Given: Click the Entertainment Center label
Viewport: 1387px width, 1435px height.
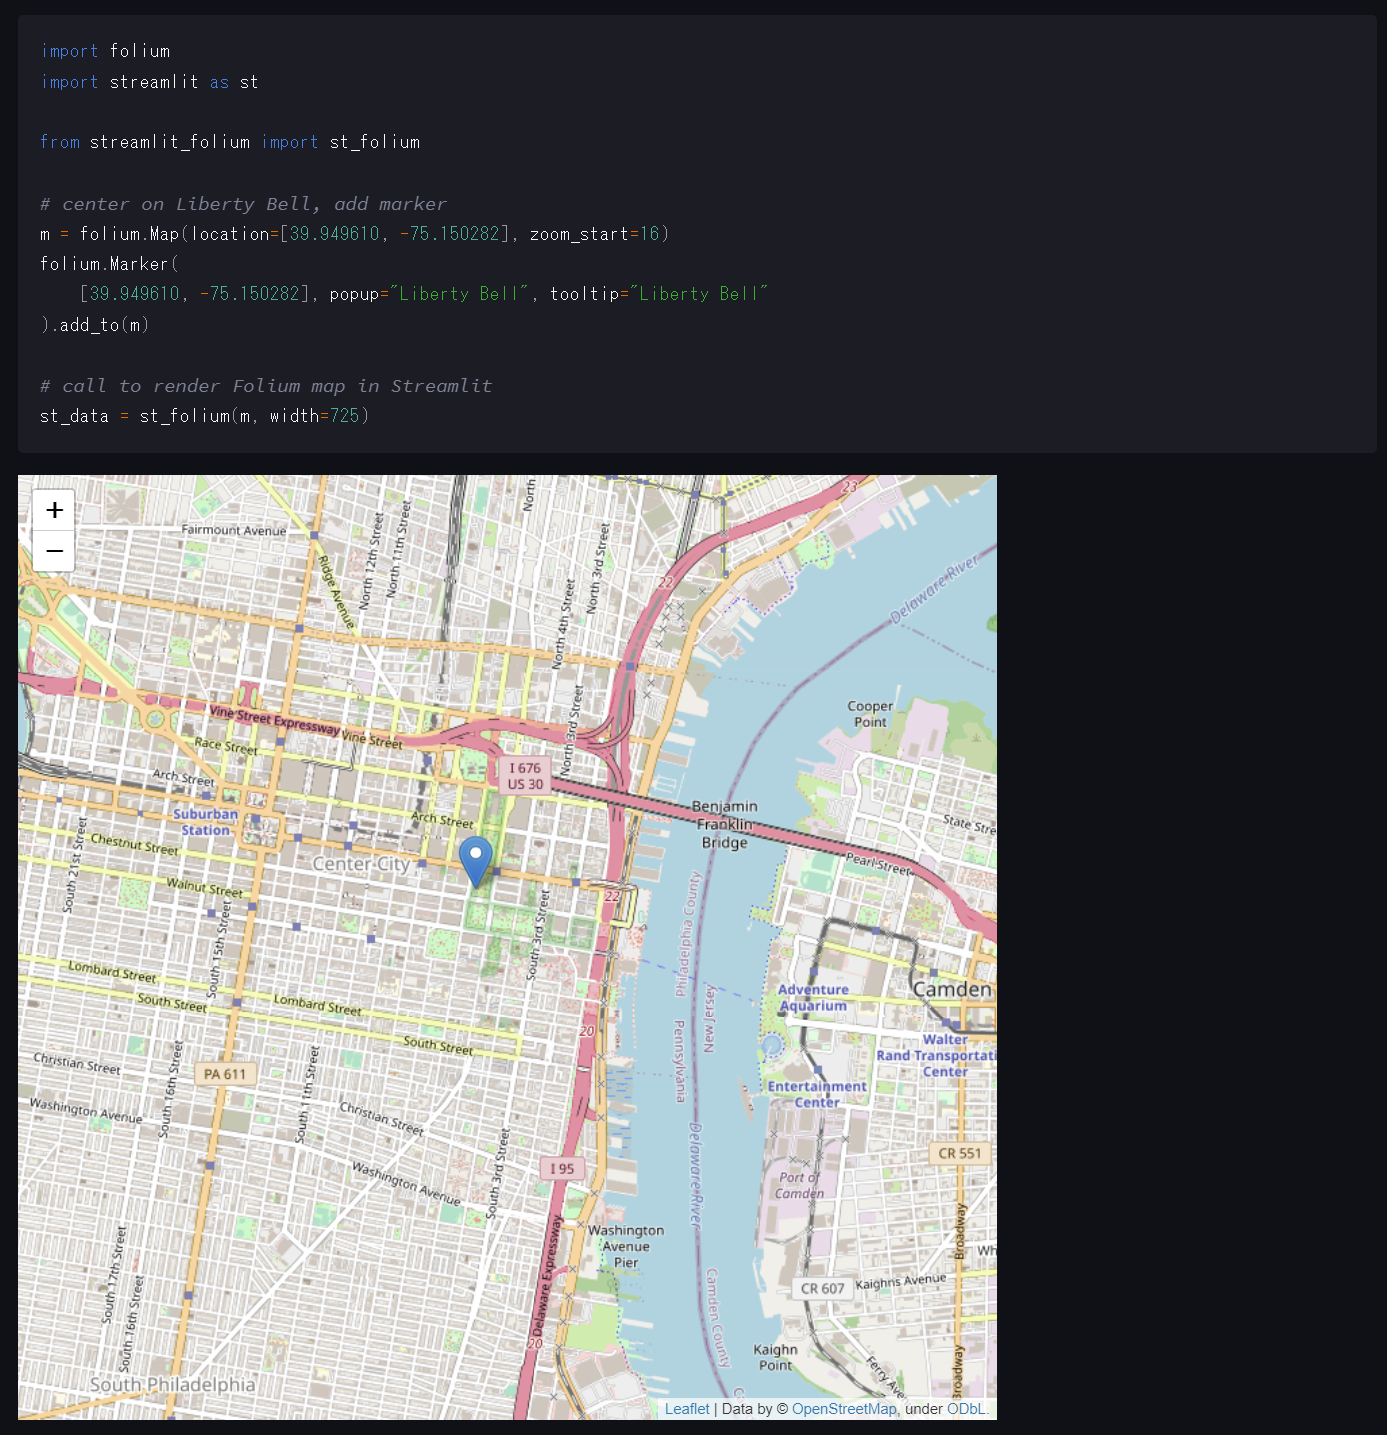Looking at the screenshot, I should click(817, 1094).
